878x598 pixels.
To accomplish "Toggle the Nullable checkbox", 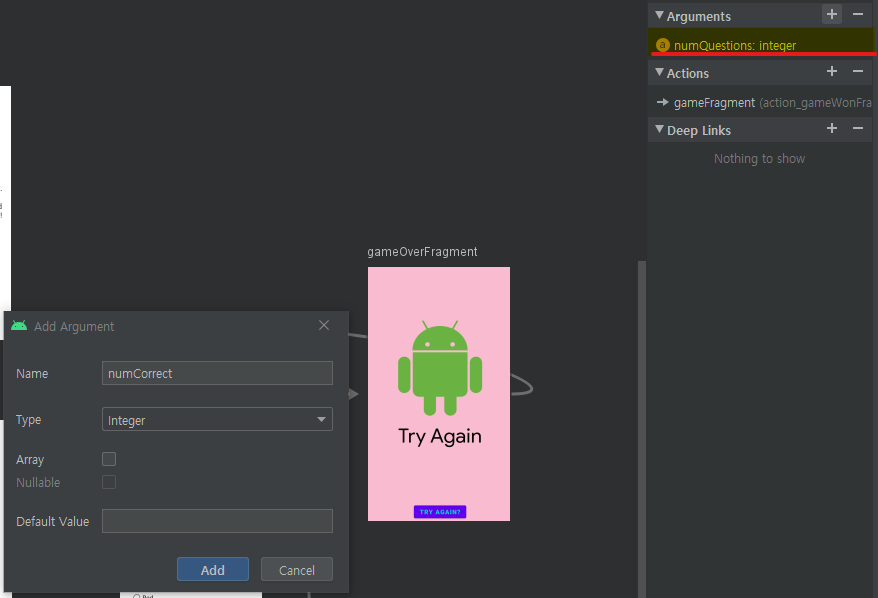I will pyautogui.click(x=109, y=482).
